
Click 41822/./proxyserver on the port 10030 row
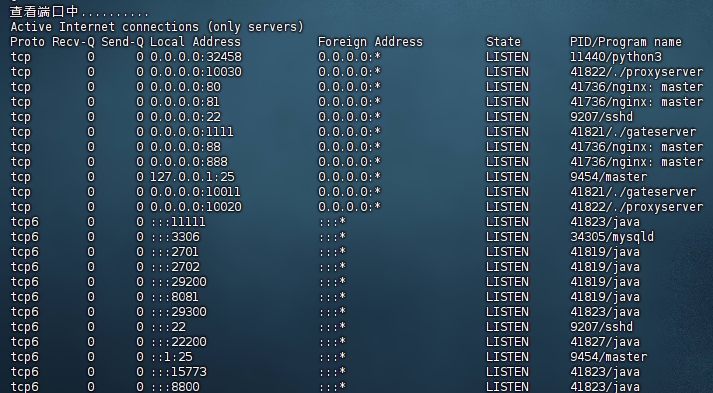tap(637, 72)
